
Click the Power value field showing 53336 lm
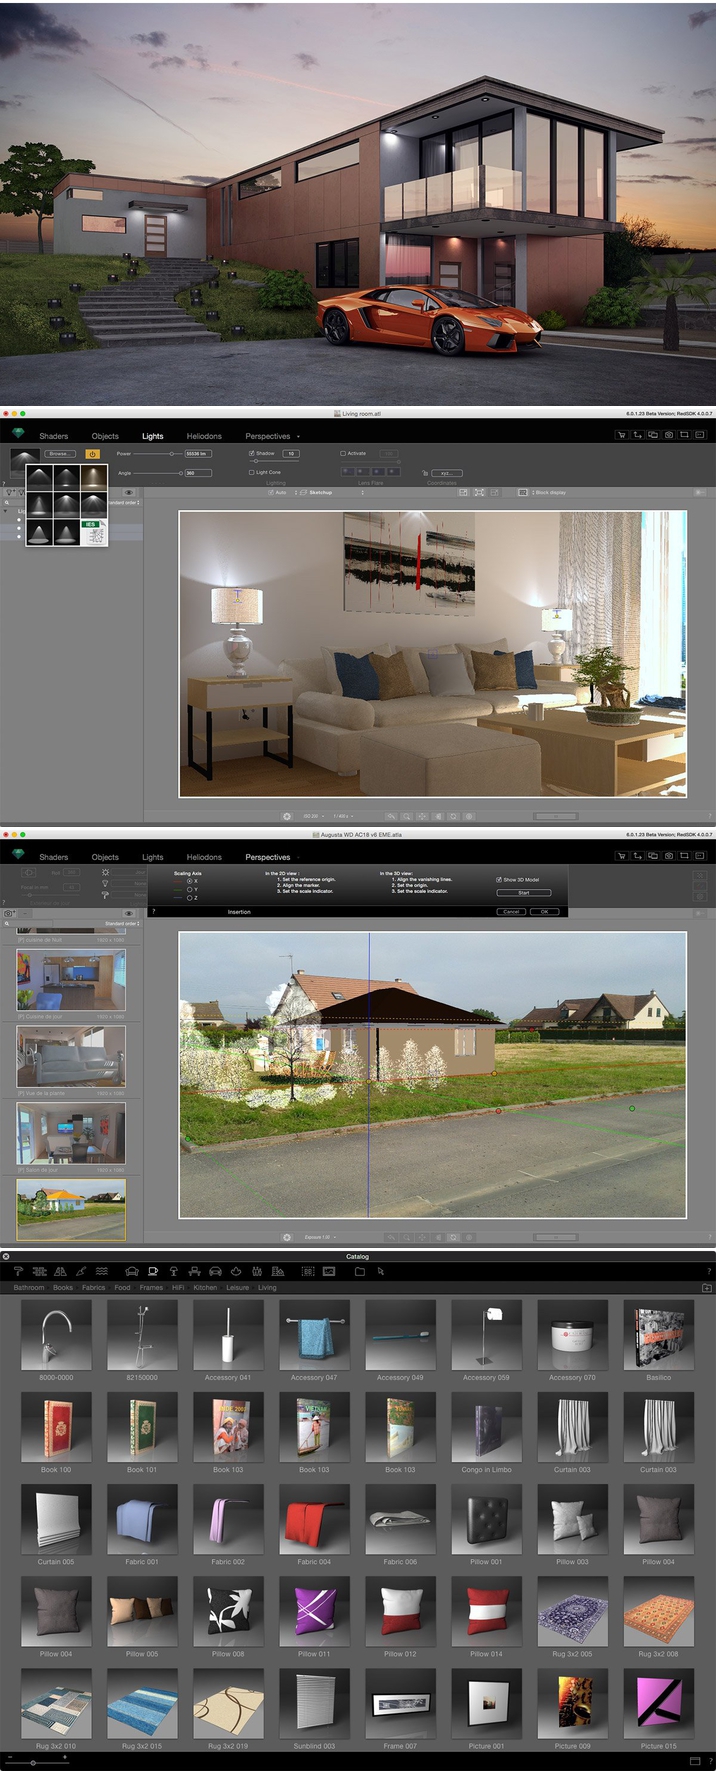click(x=197, y=454)
